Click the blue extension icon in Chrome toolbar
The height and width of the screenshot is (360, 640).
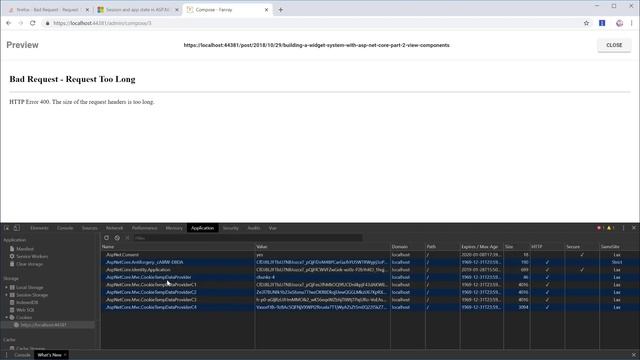602,23
